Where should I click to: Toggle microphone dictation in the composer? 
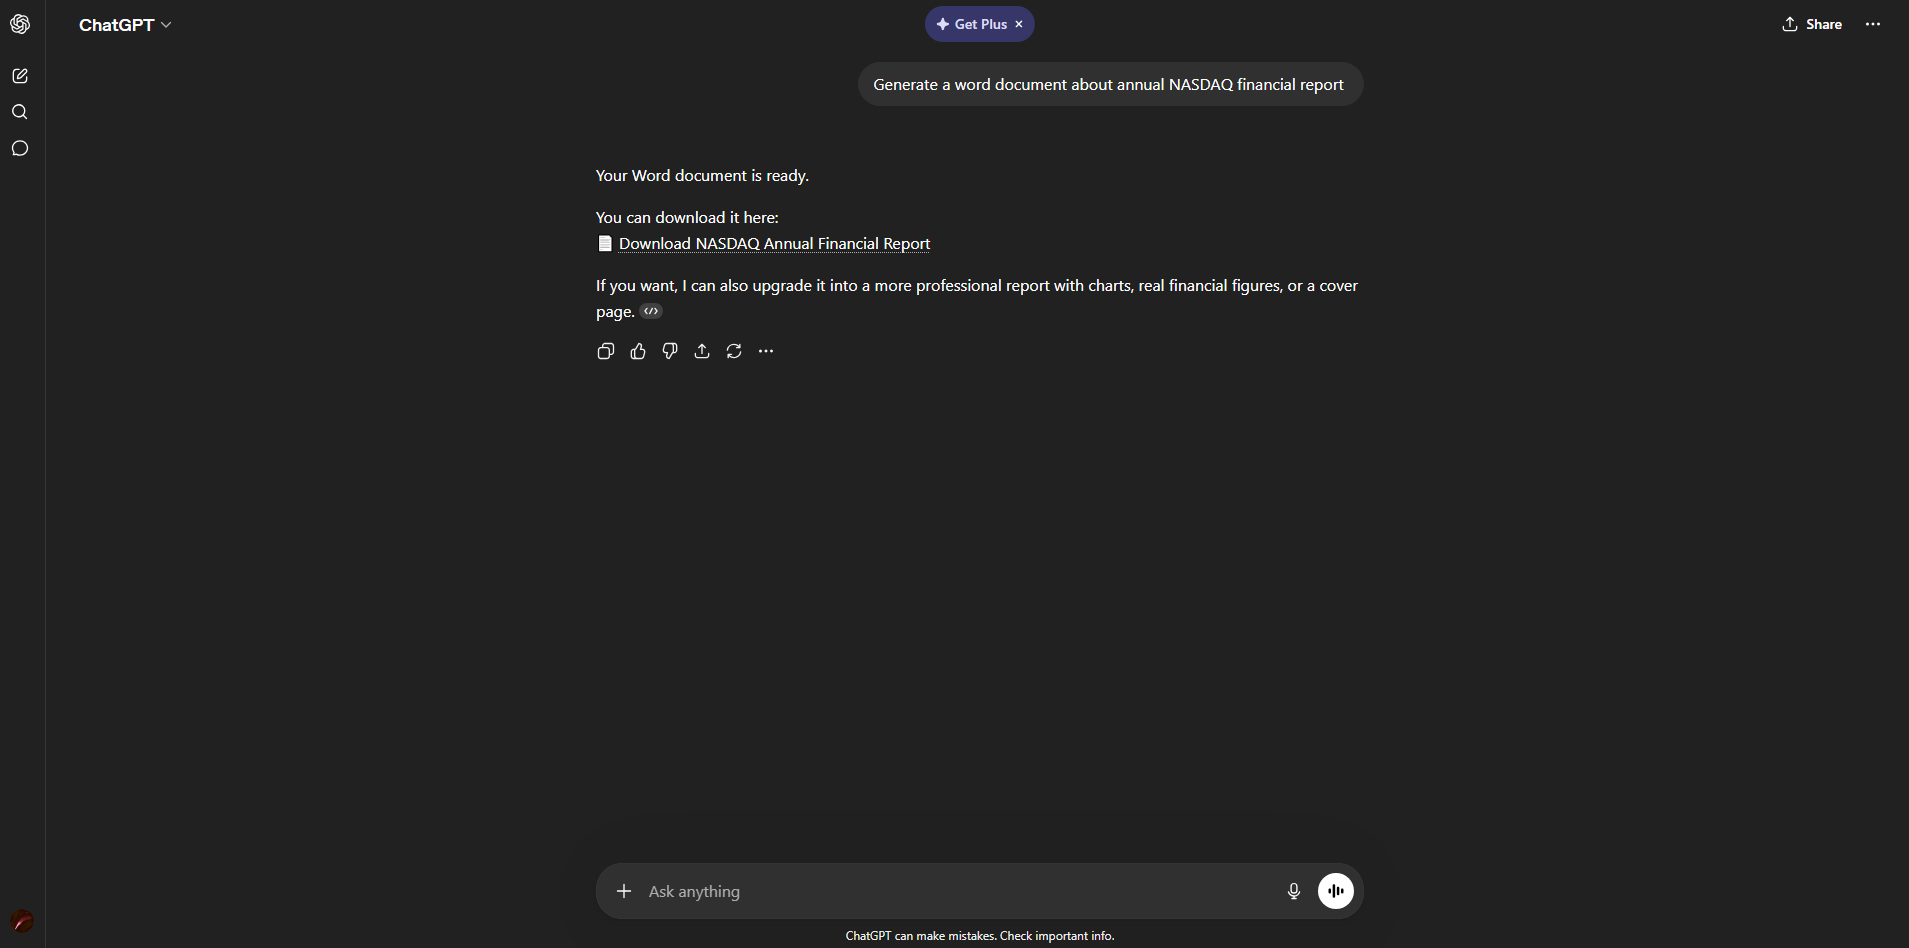(x=1294, y=891)
